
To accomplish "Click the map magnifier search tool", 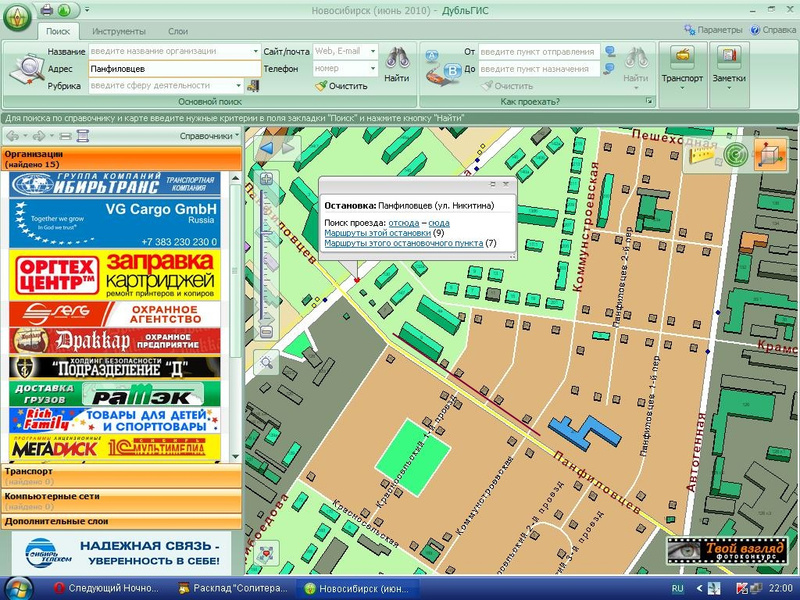I will tap(266, 362).
